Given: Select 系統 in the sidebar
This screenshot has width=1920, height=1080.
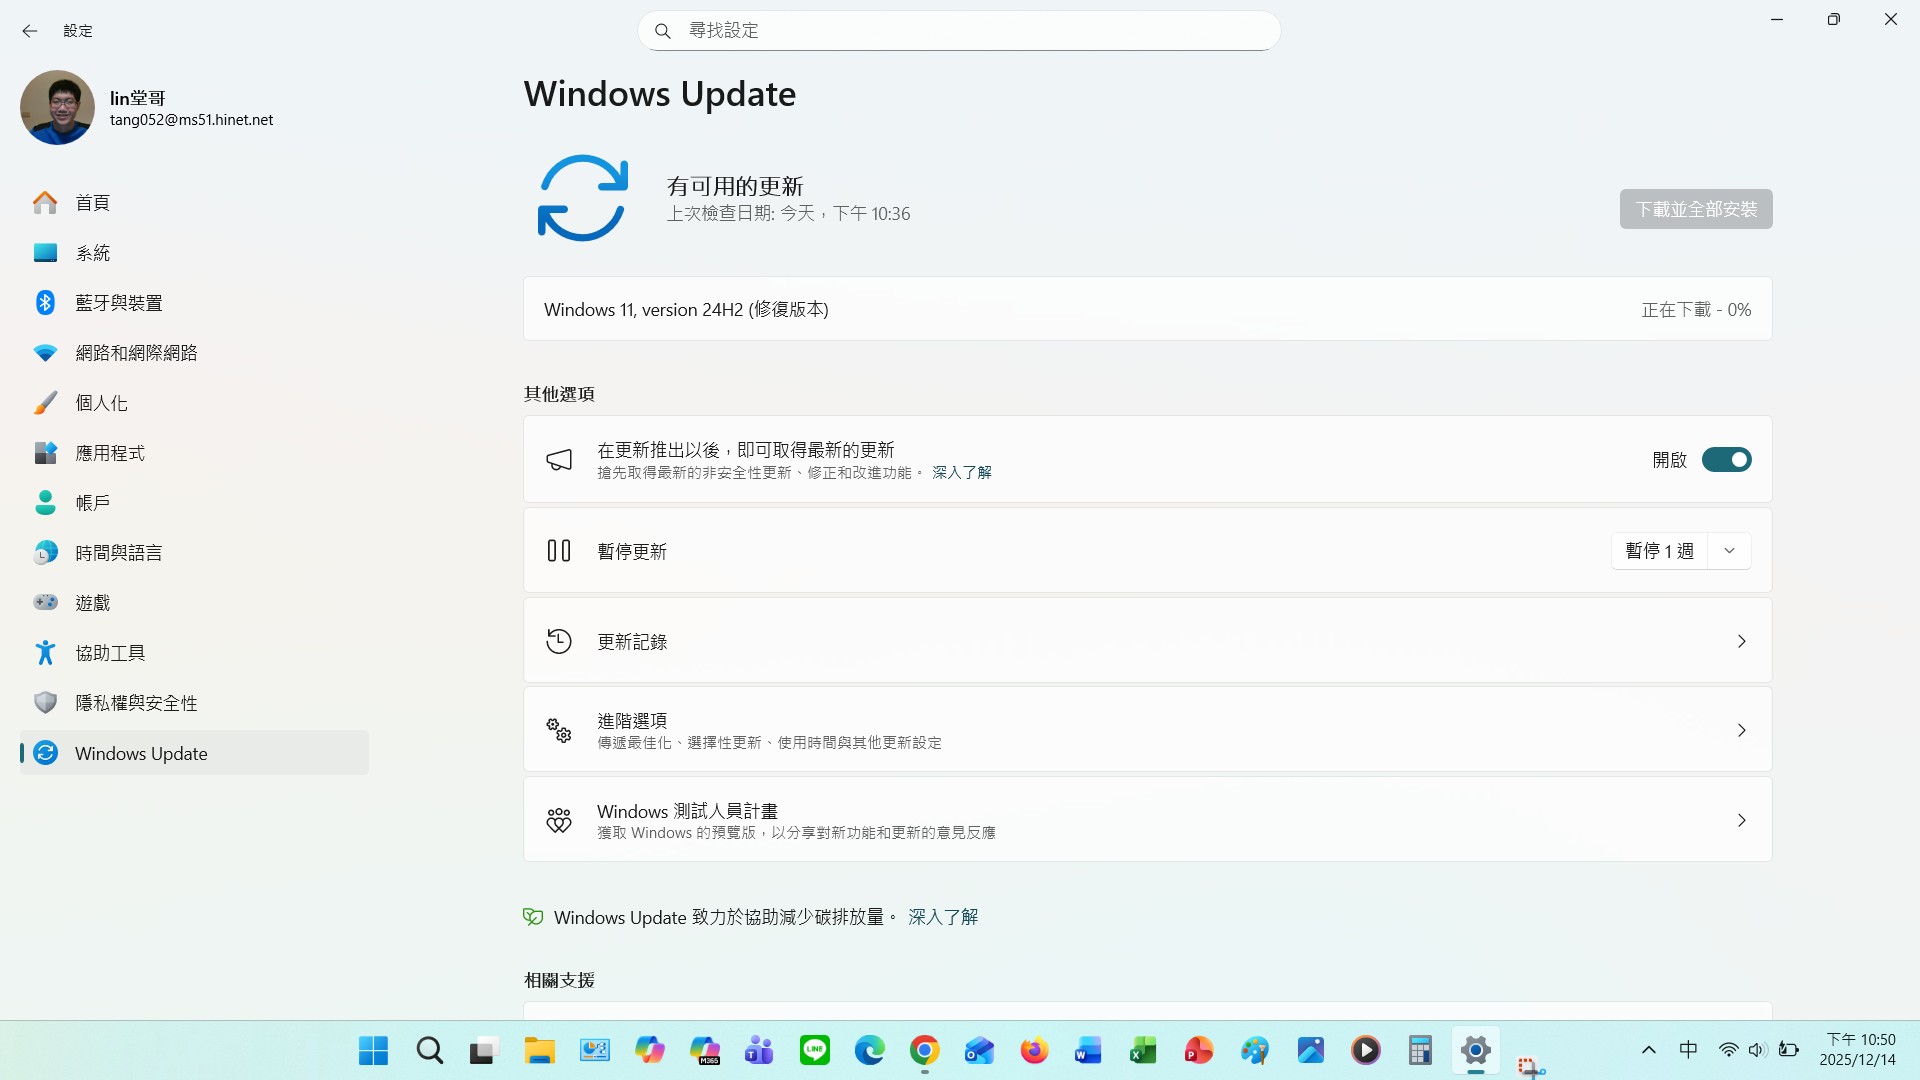Looking at the screenshot, I should coord(94,252).
